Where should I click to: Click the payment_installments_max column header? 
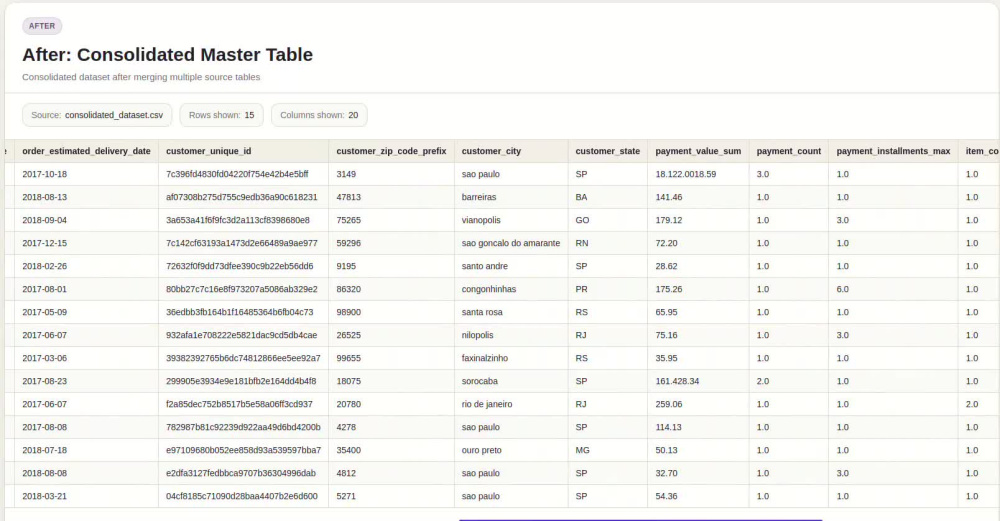point(893,151)
